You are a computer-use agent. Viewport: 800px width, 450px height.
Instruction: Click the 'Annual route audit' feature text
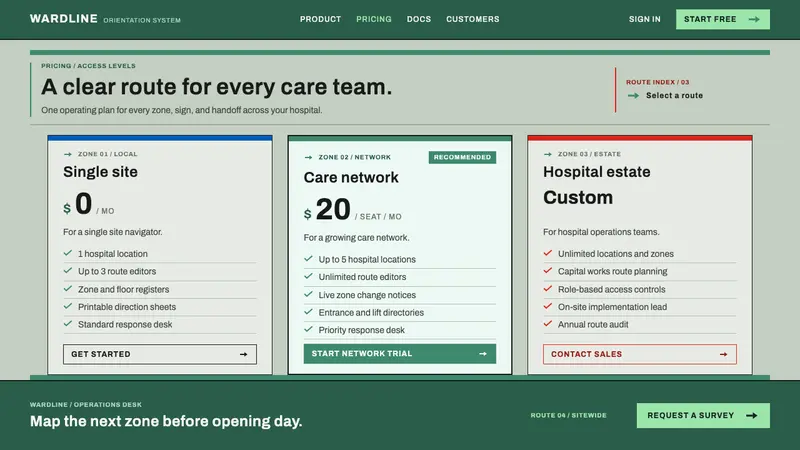[x=593, y=324]
